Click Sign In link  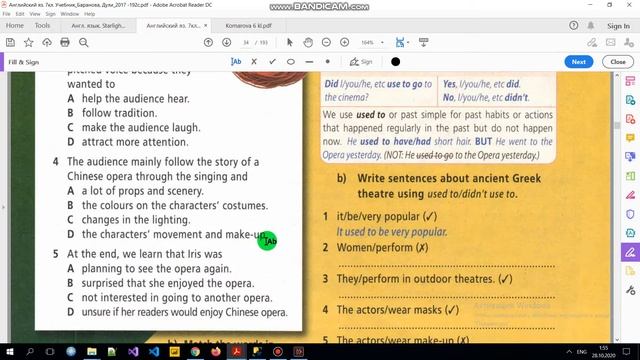tap(618, 26)
